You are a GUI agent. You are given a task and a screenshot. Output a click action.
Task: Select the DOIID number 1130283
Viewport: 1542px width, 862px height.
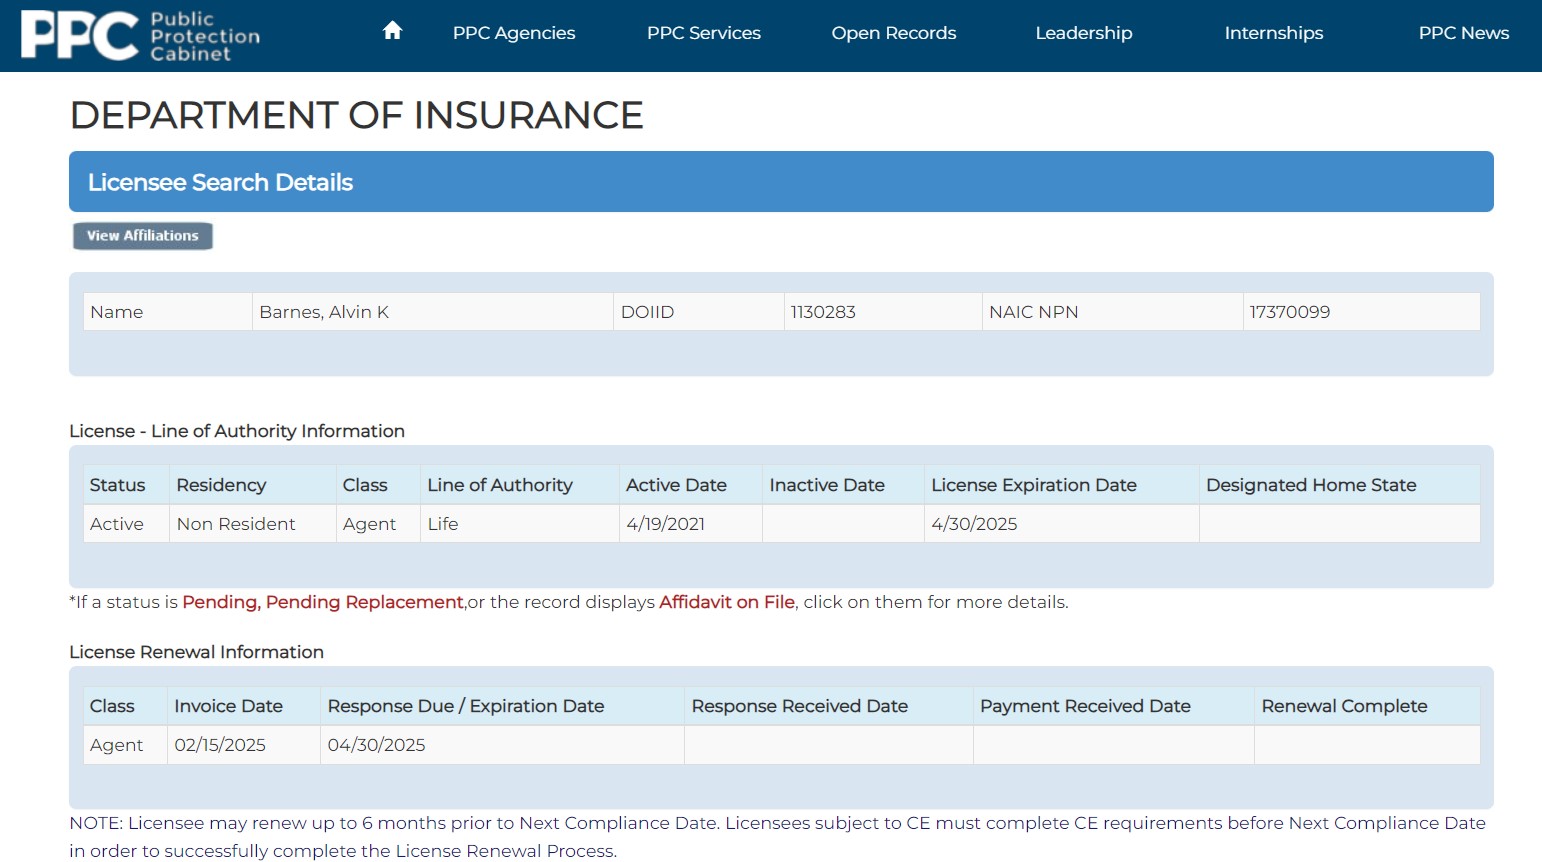pos(823,312)
